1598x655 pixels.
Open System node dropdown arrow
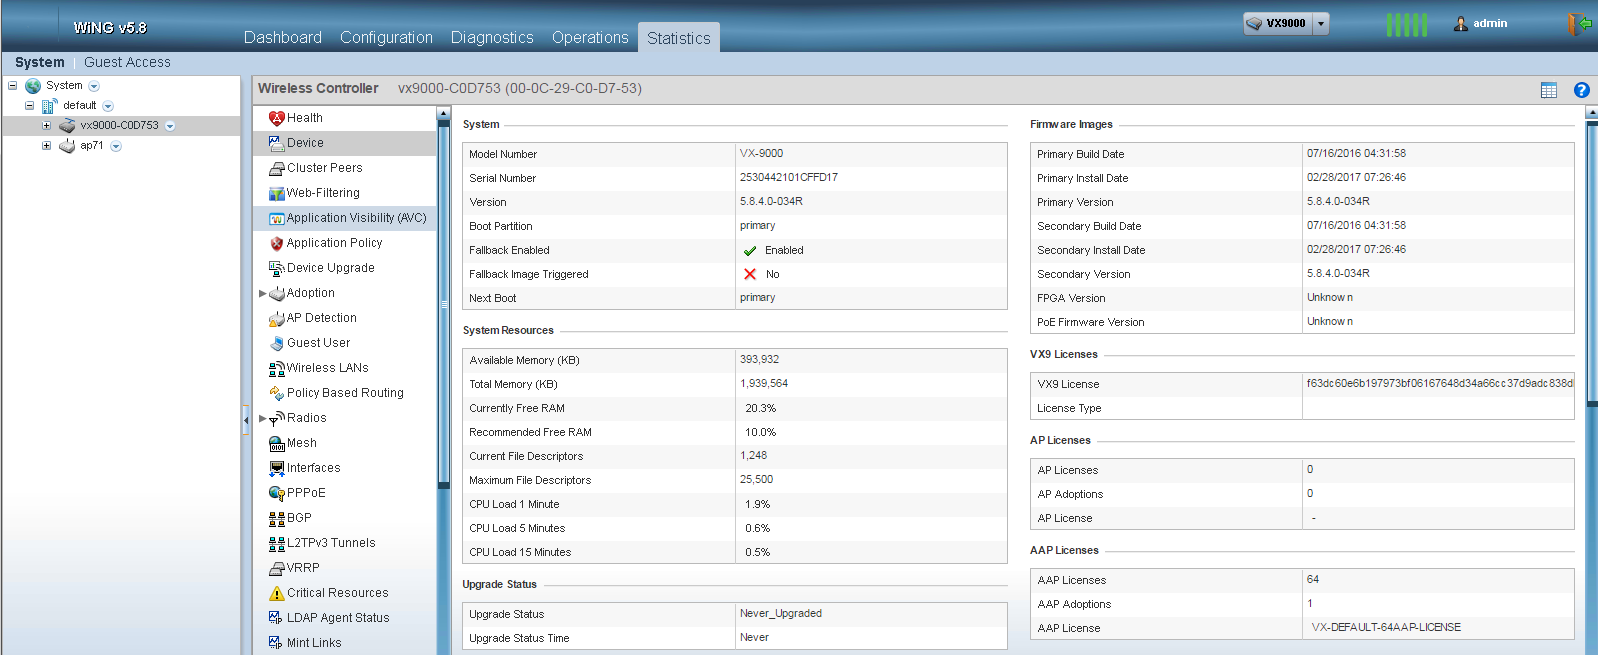94,86
